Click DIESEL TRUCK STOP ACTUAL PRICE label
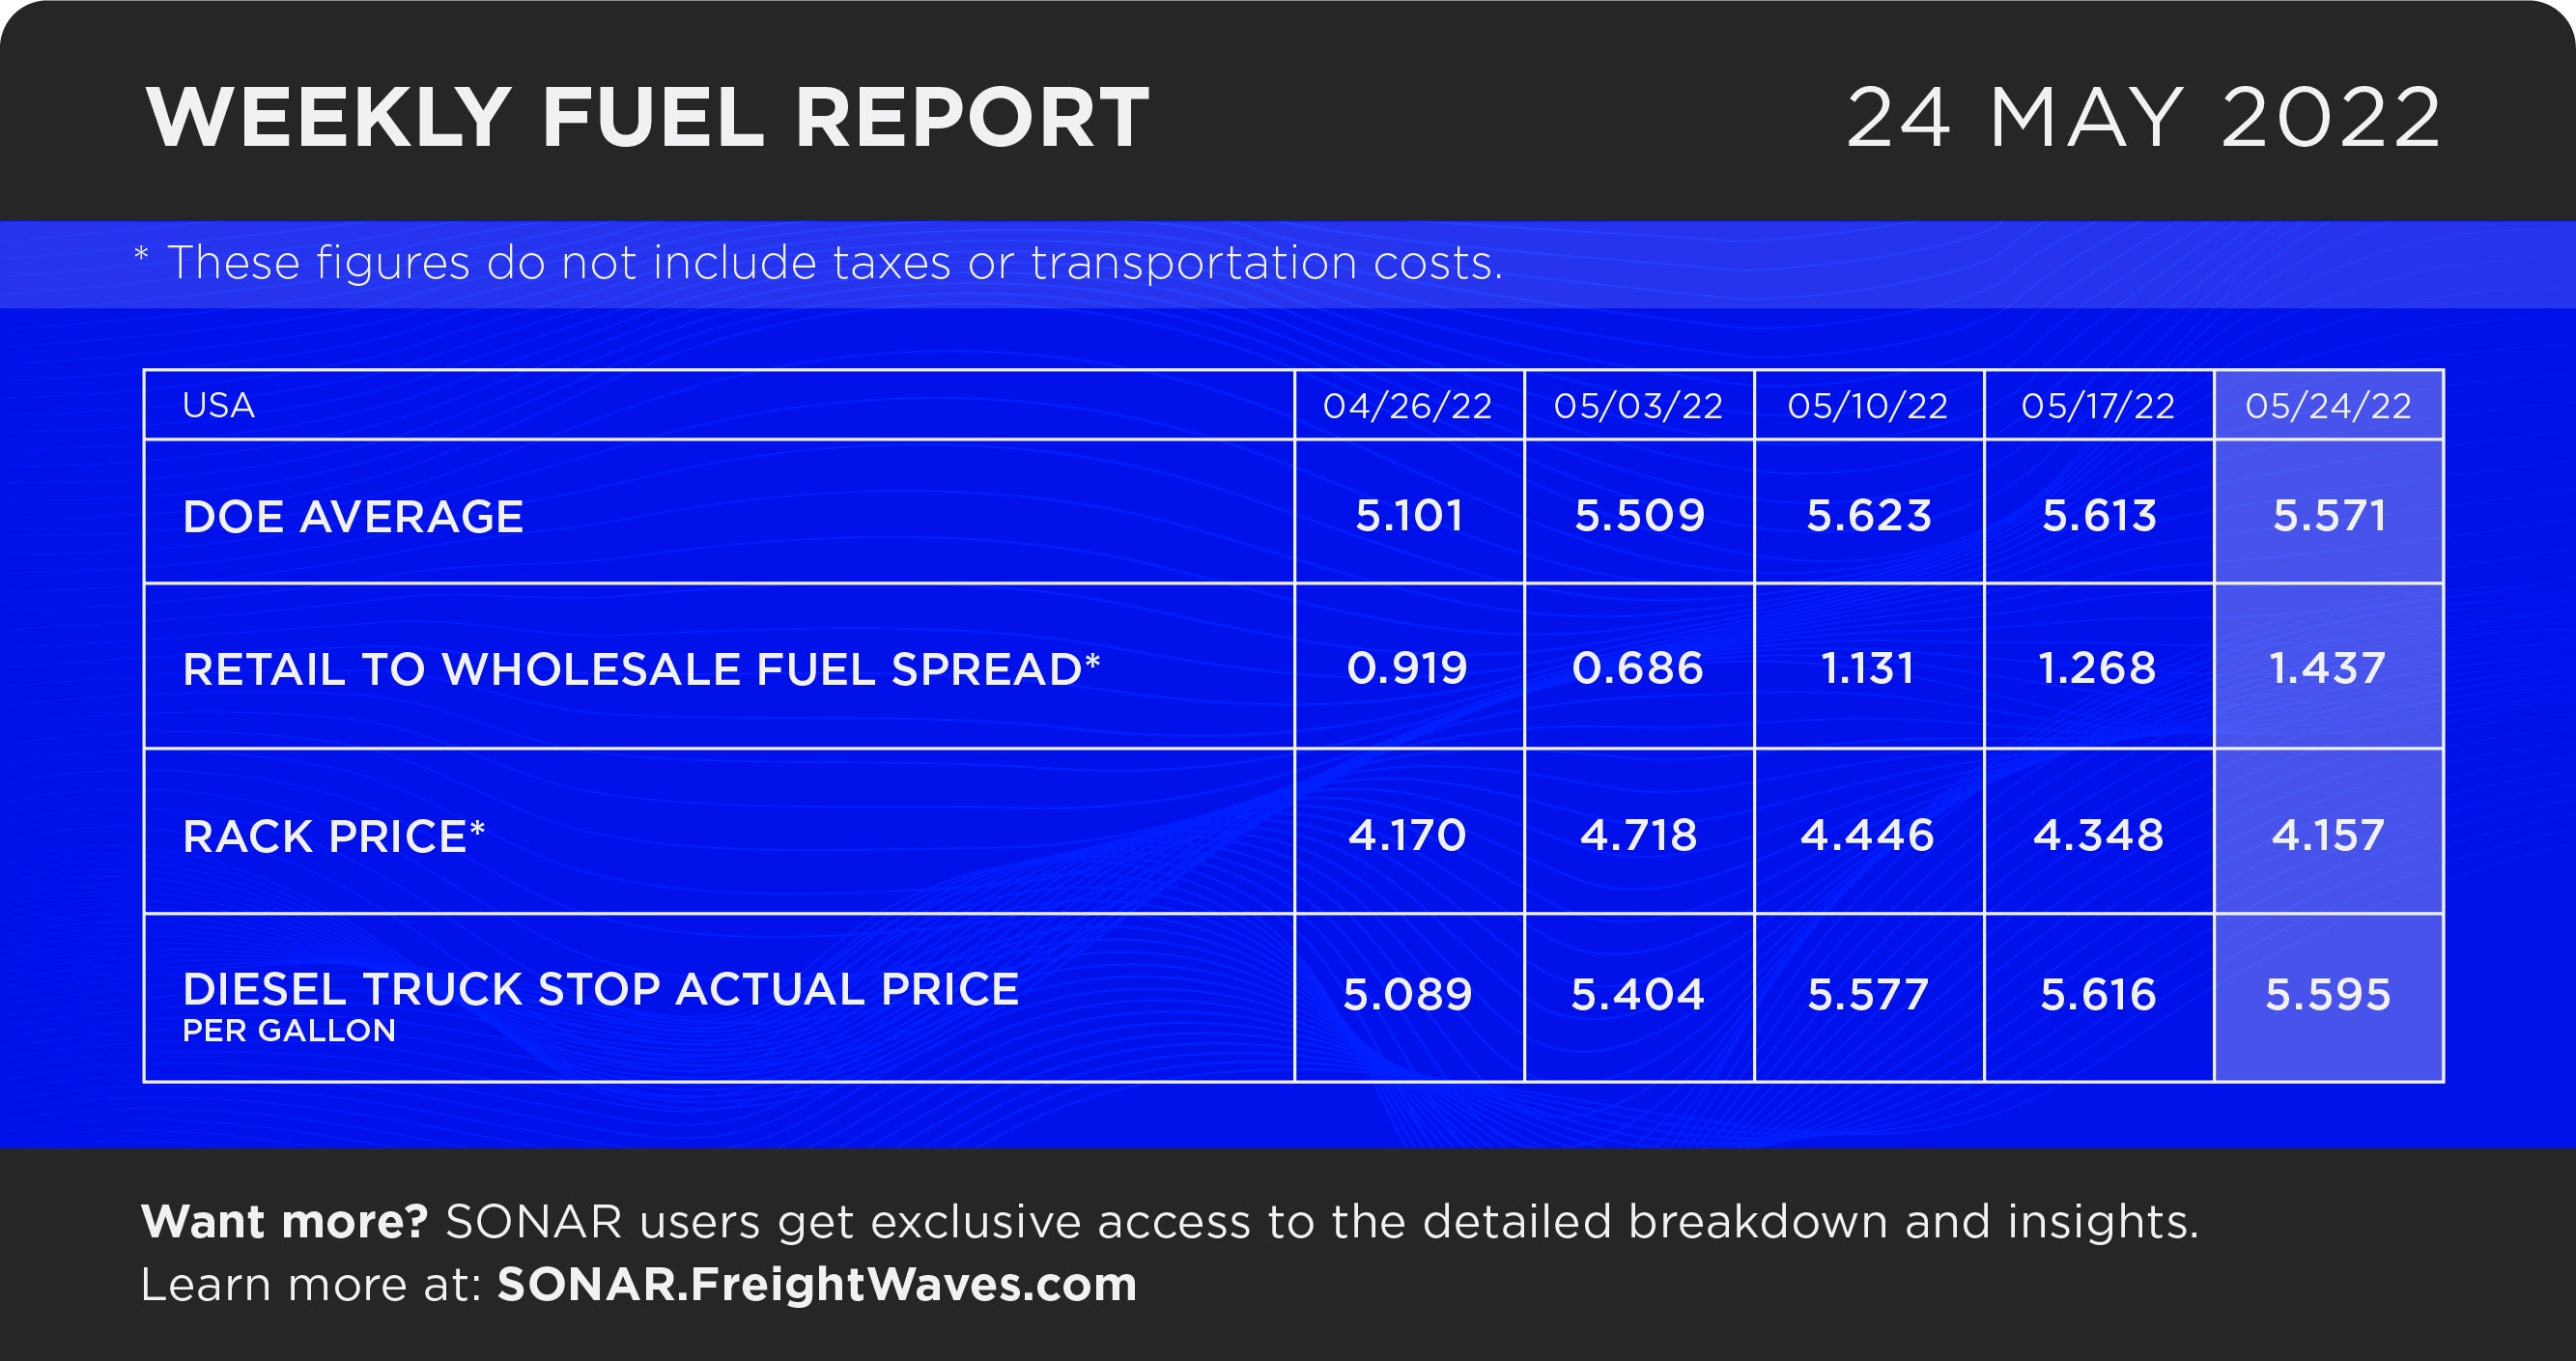2576x1361 pixels. pos(601,989)
